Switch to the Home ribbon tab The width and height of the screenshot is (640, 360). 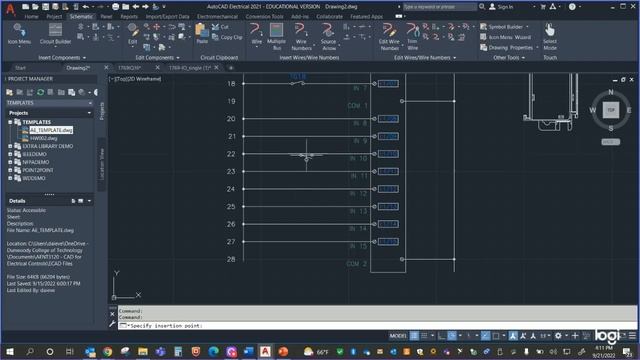tap(31, 17)
